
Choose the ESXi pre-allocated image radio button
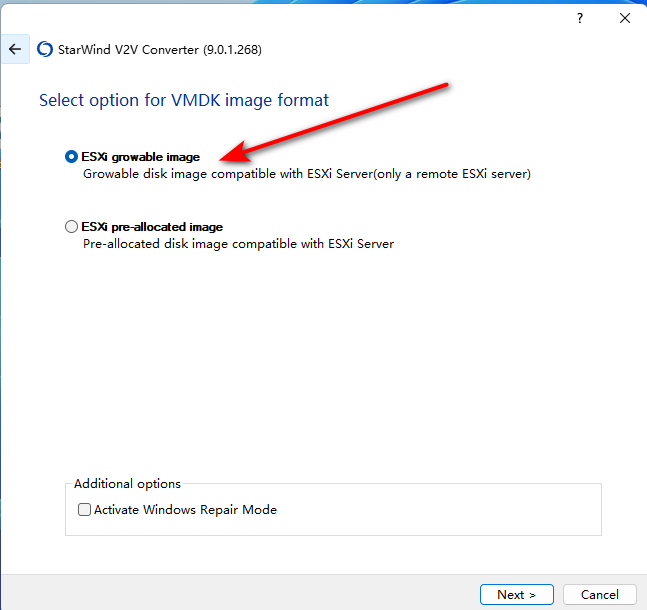[71, 227]
